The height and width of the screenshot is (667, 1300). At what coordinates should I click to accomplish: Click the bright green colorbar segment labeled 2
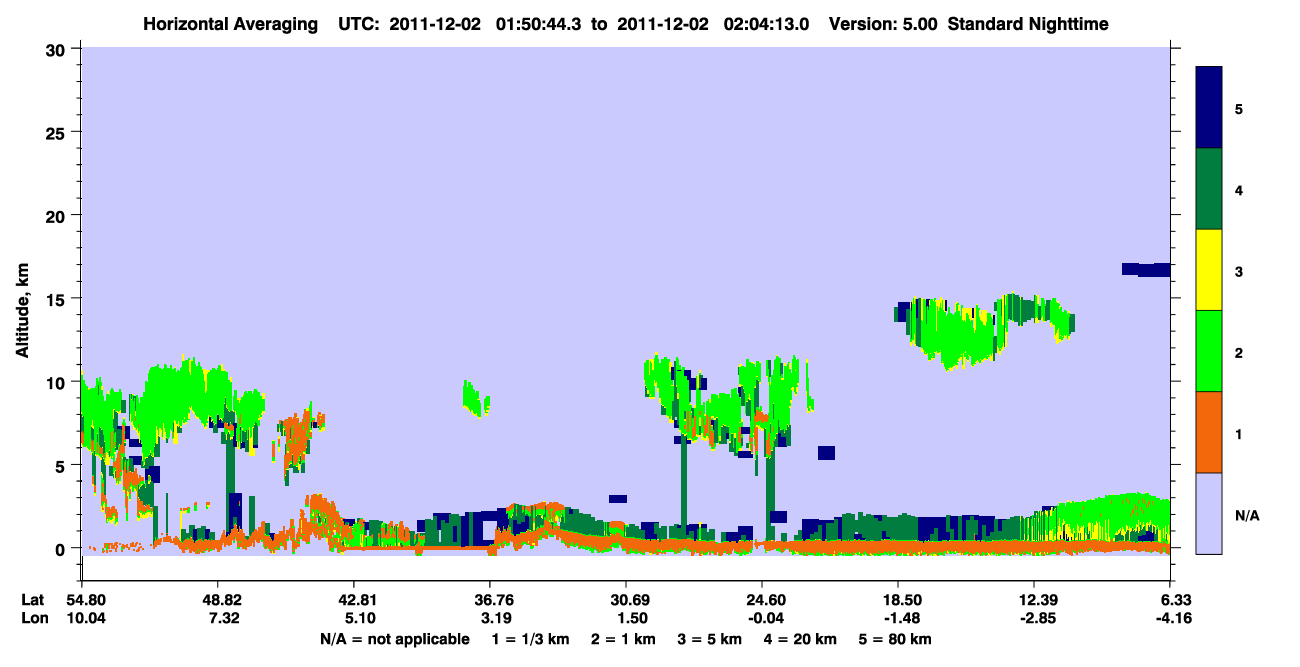(1209, 351)
